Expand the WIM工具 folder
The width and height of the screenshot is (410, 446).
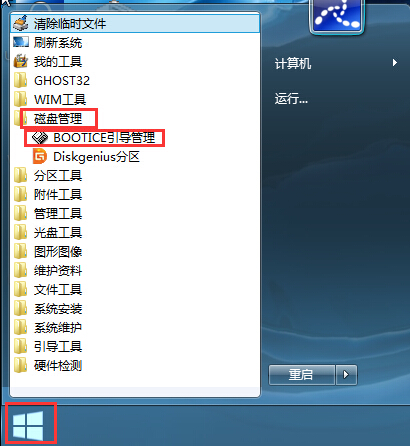click(x=60, y=99)
